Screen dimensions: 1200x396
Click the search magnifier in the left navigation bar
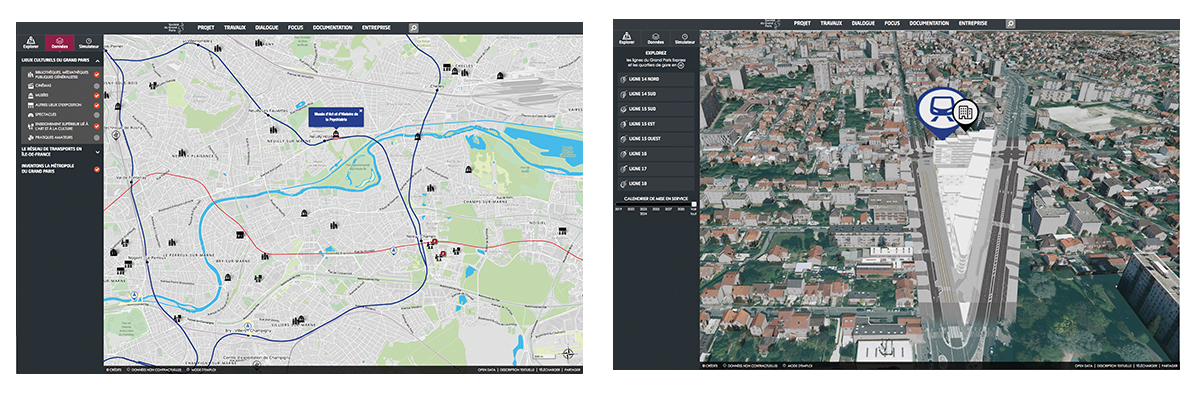(414, 28)
